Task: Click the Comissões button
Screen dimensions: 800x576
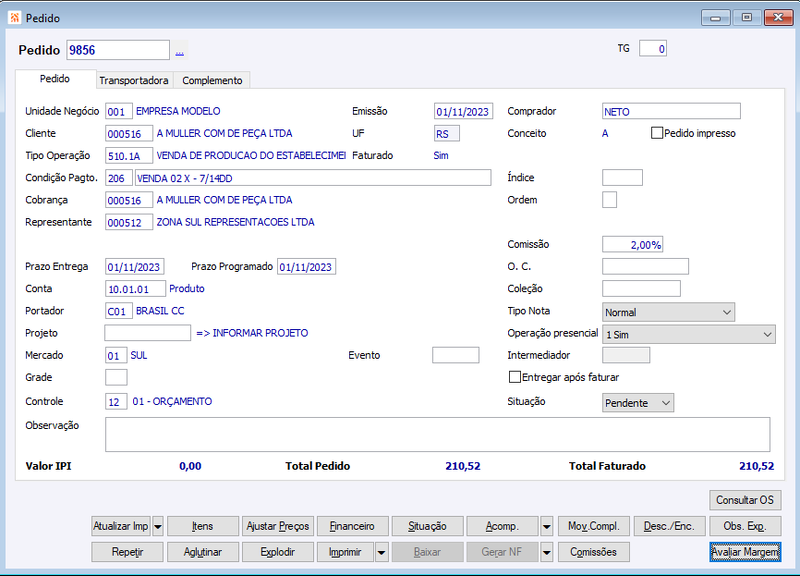Action: 594,552
